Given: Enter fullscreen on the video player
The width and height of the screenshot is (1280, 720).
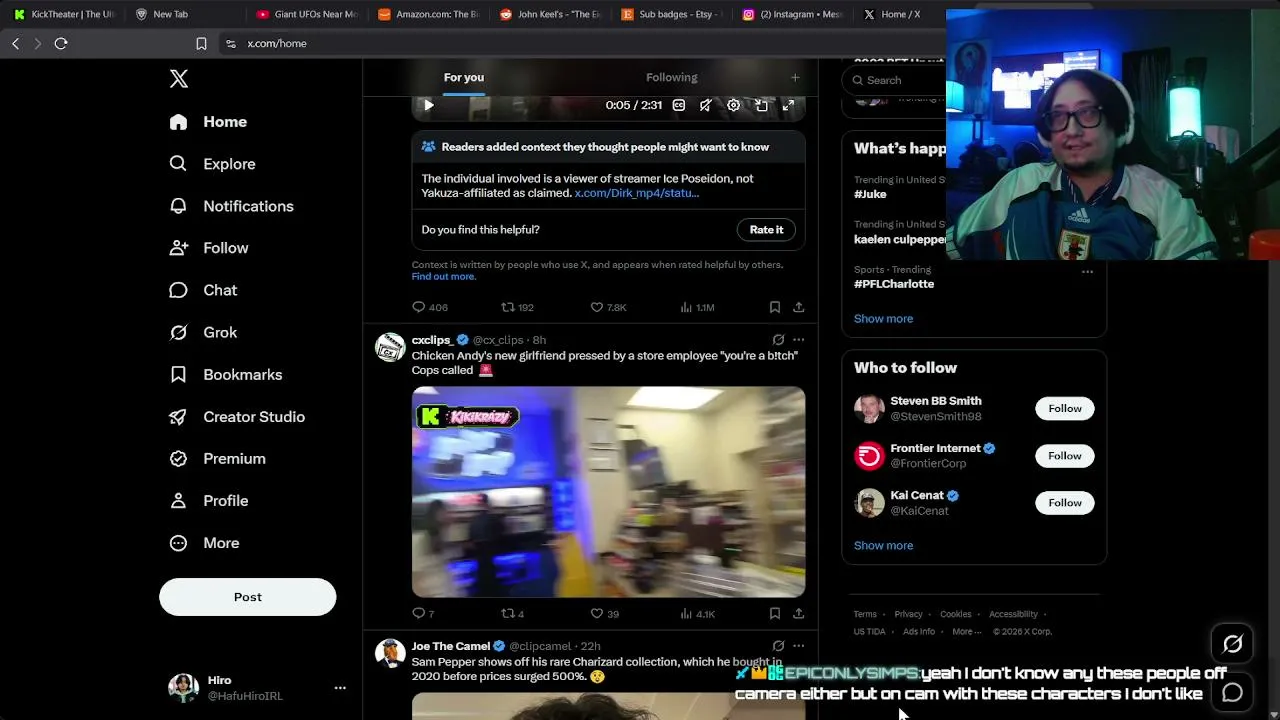Looking at the screenshot, I should 788,105.
